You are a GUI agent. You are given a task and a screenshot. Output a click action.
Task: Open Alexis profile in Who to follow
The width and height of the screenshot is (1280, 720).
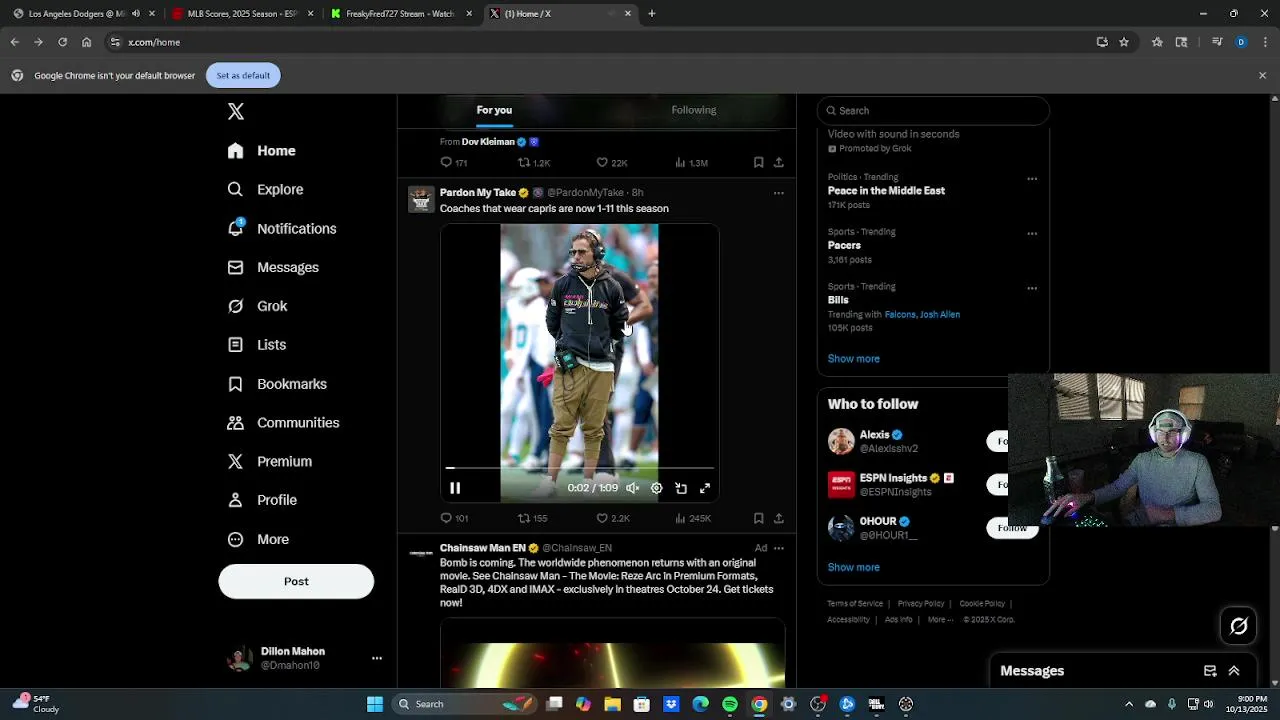pos(874,435)
